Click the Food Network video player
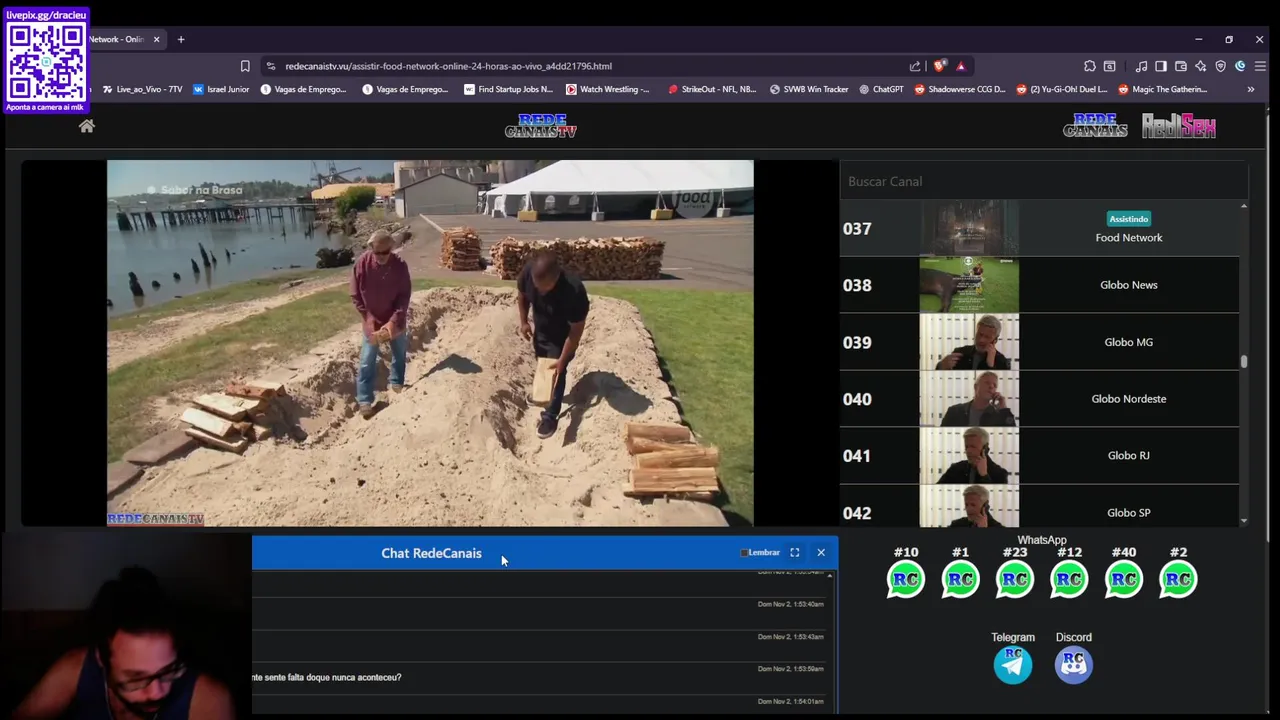Image resolution: width=1280 pixels, height=720 pixels. 430,343
